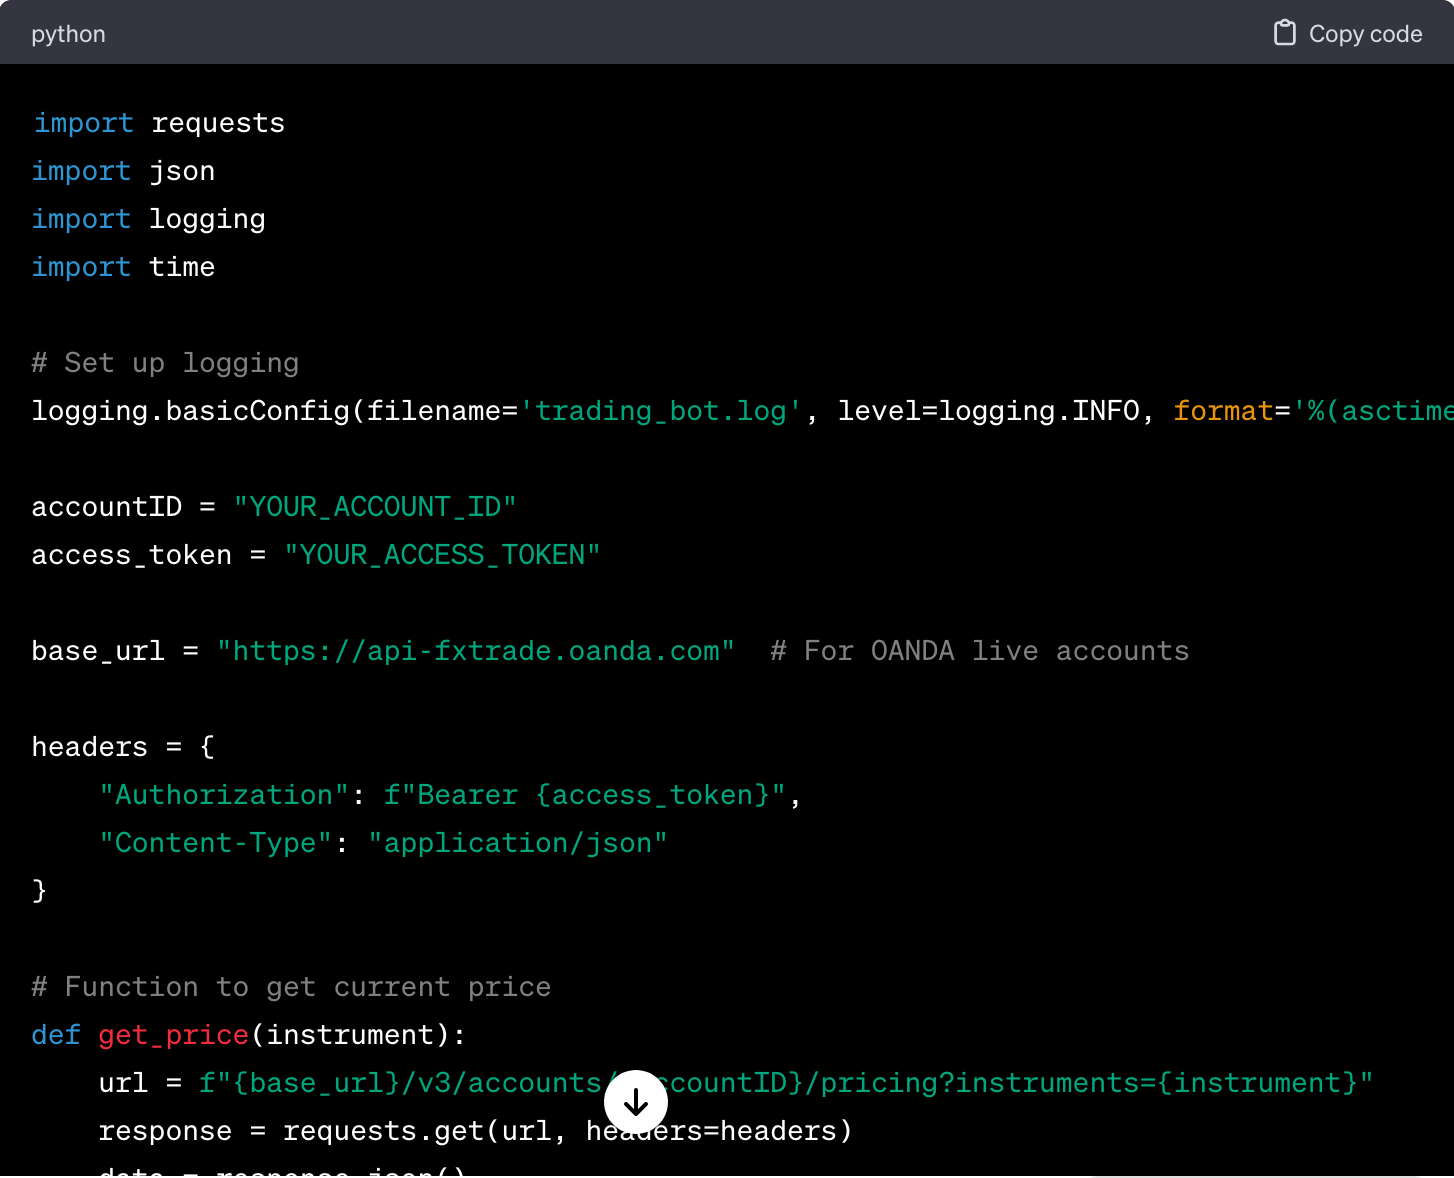Click the Copy code button
The height and width of the screenshot is (1178, 1454).
click(1347, 33)
